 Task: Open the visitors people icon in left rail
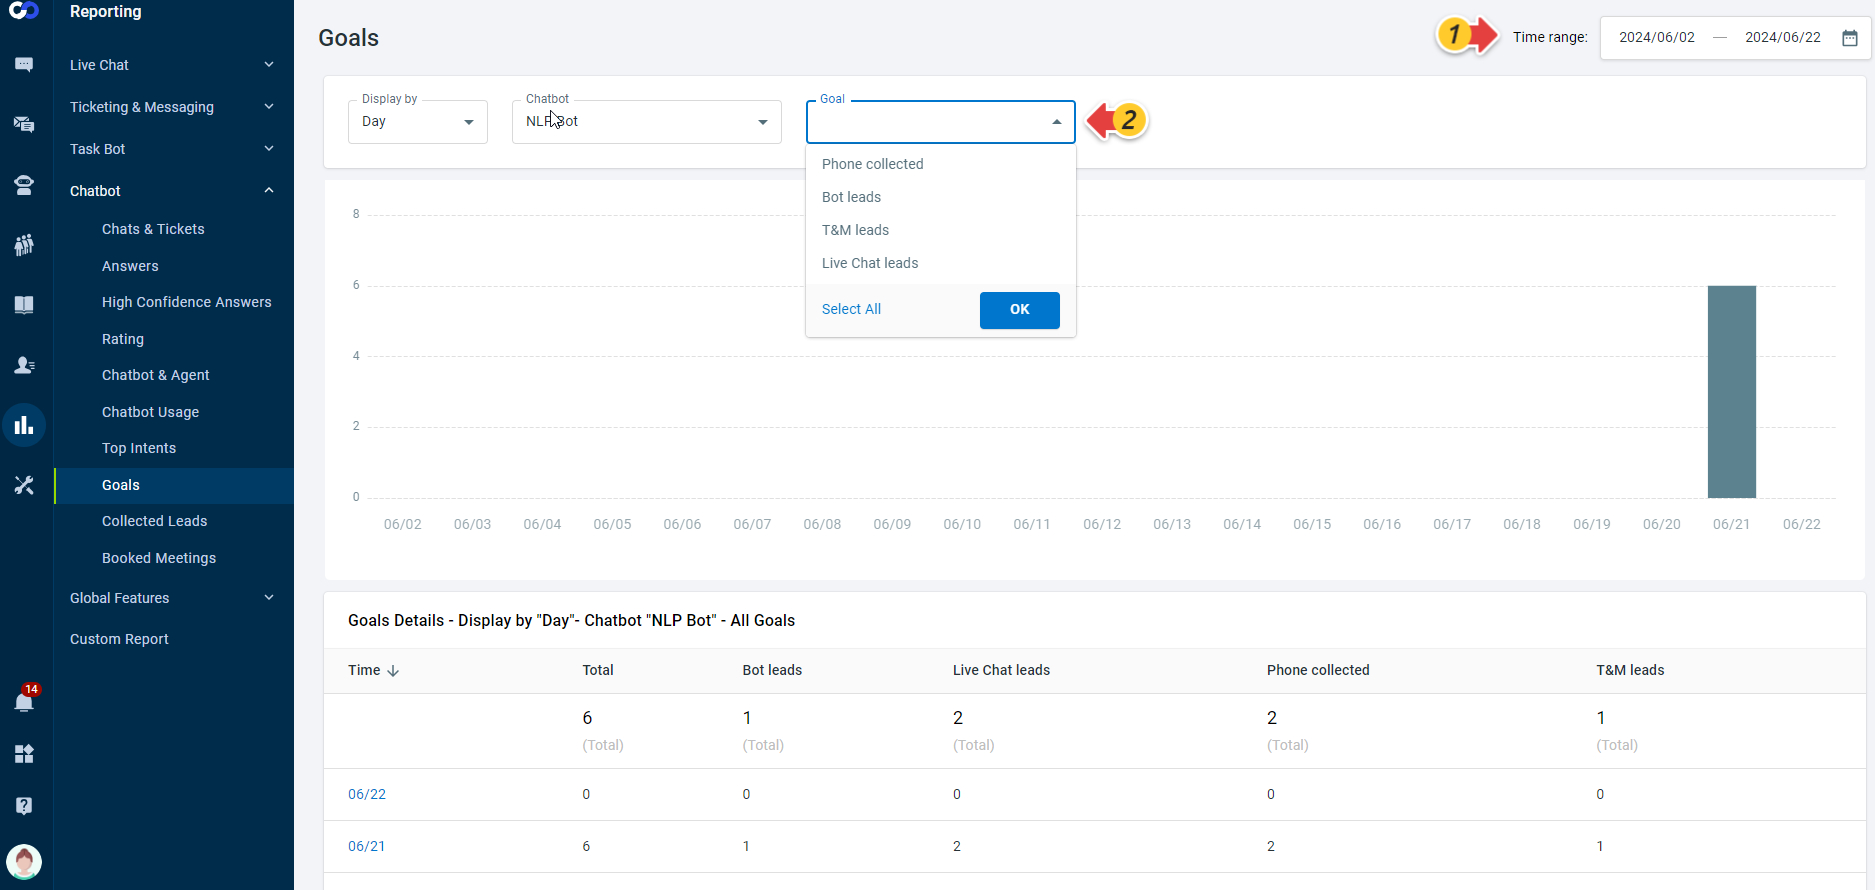point(24,245)
